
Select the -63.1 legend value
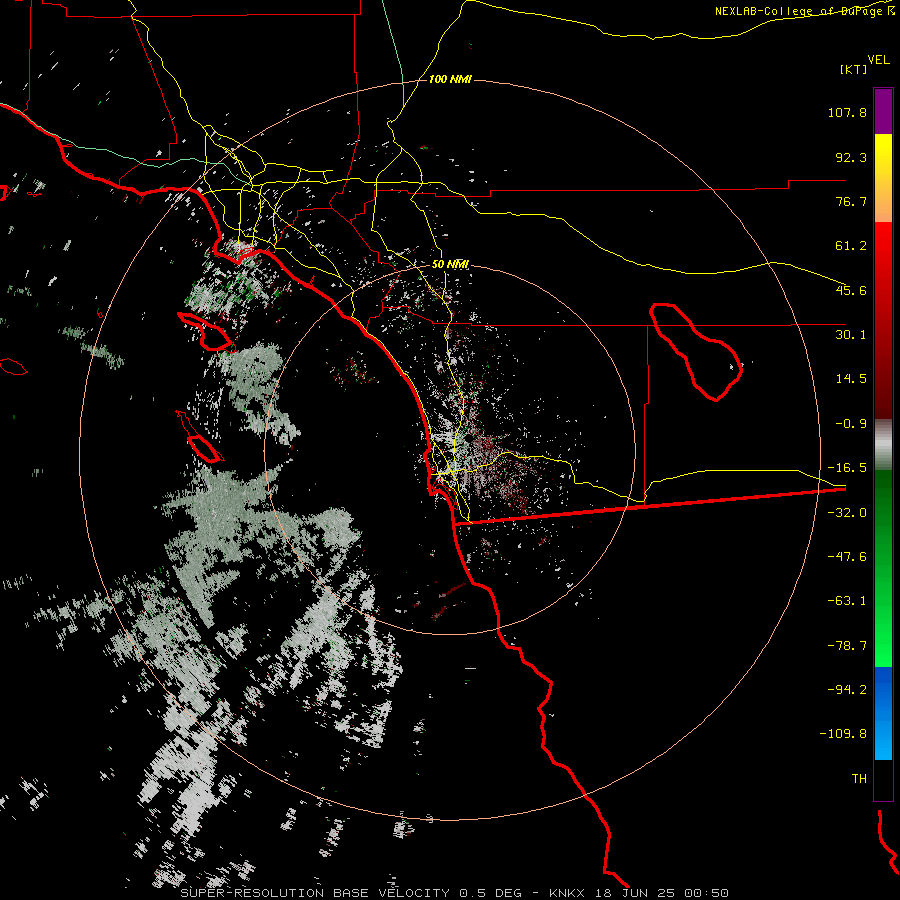pos(847,601)
